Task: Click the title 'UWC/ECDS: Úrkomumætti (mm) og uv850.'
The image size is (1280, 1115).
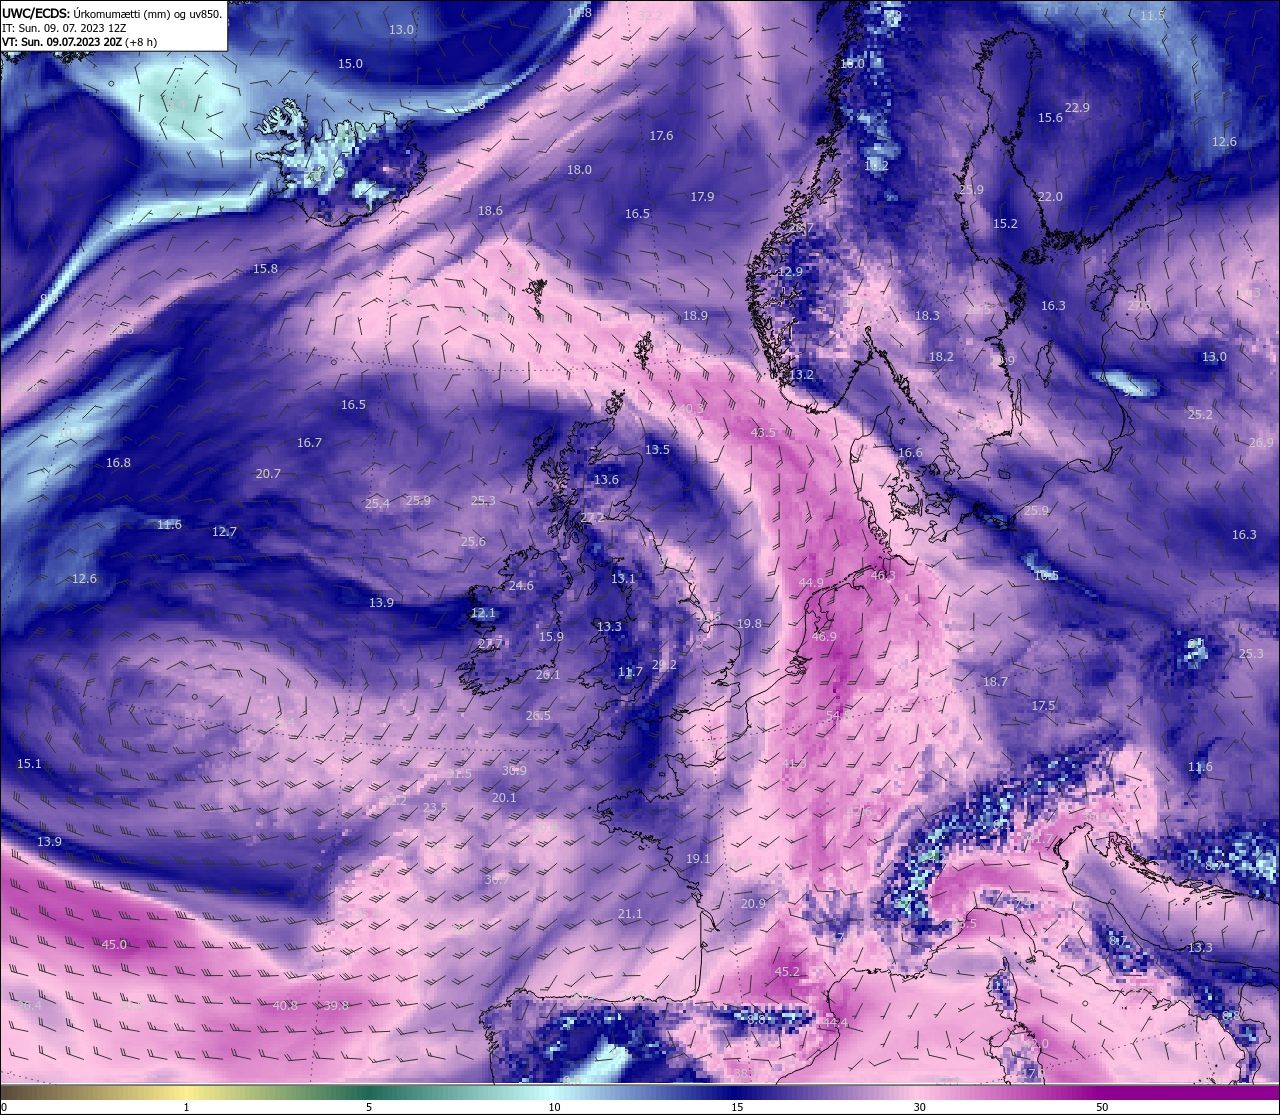Action: pyautogui.click(x=112, y=14)
